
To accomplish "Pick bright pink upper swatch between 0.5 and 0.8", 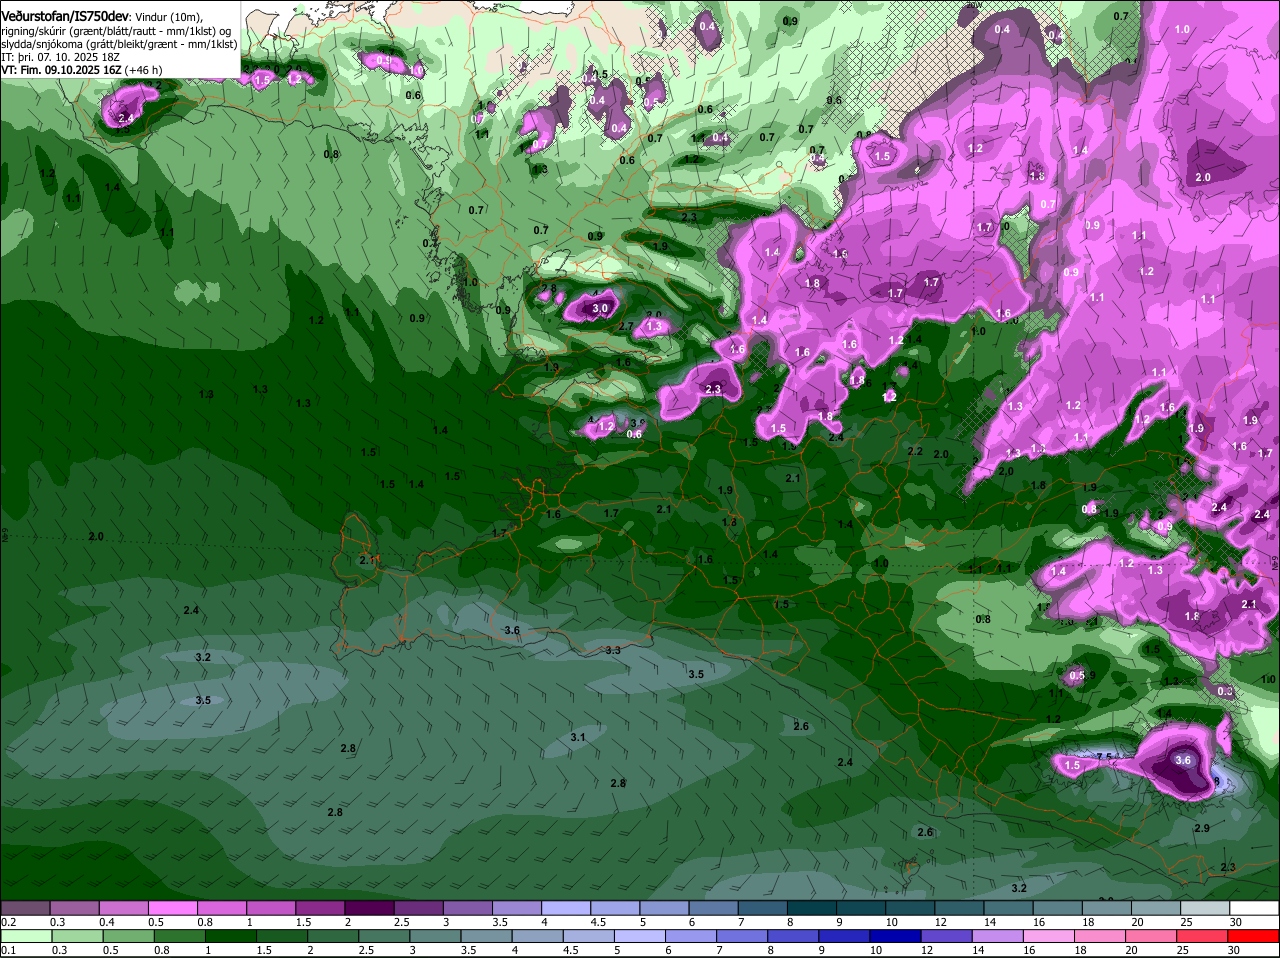I will point(172,908).
